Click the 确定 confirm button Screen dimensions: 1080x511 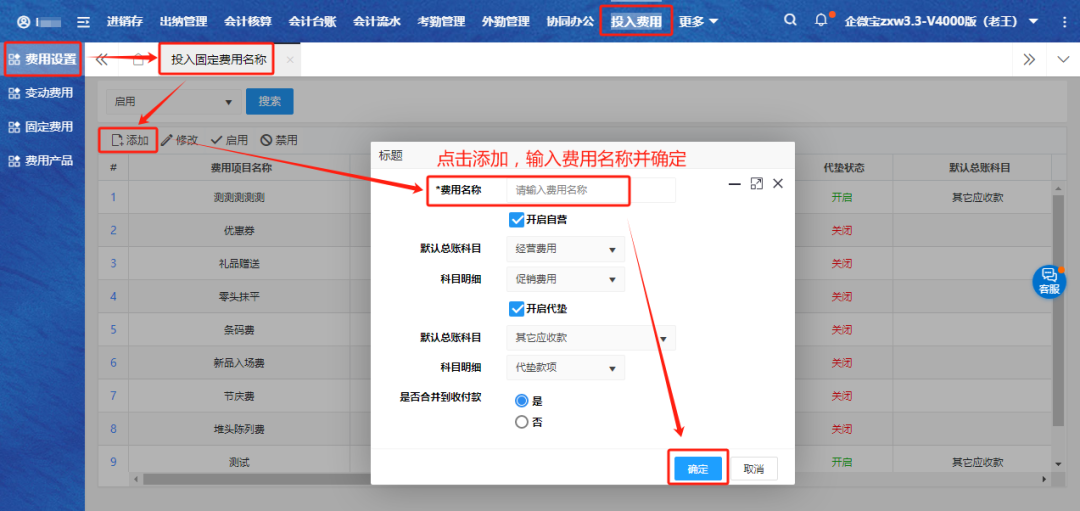tap(697, 469)
